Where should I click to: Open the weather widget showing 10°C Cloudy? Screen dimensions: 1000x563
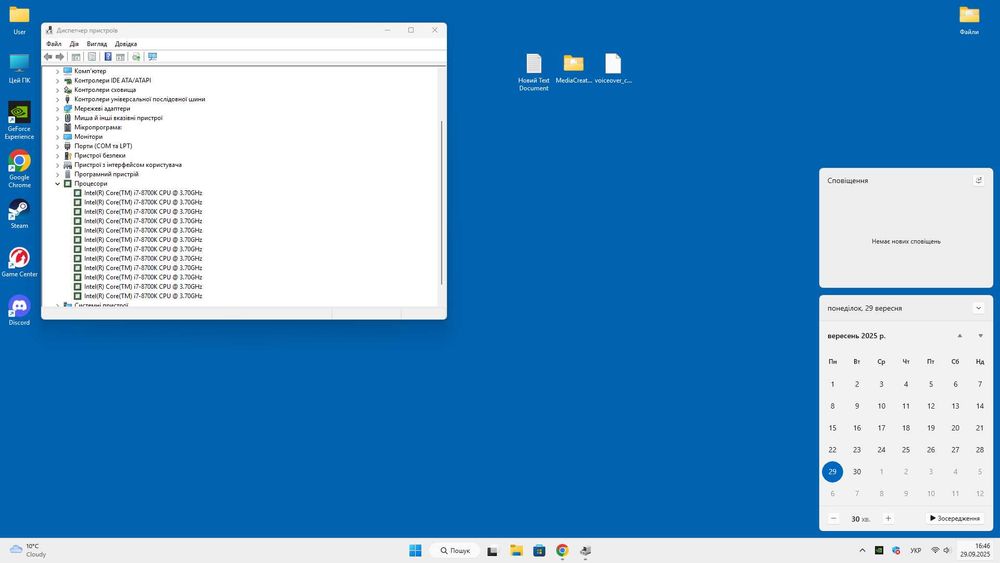click(27, 550)
